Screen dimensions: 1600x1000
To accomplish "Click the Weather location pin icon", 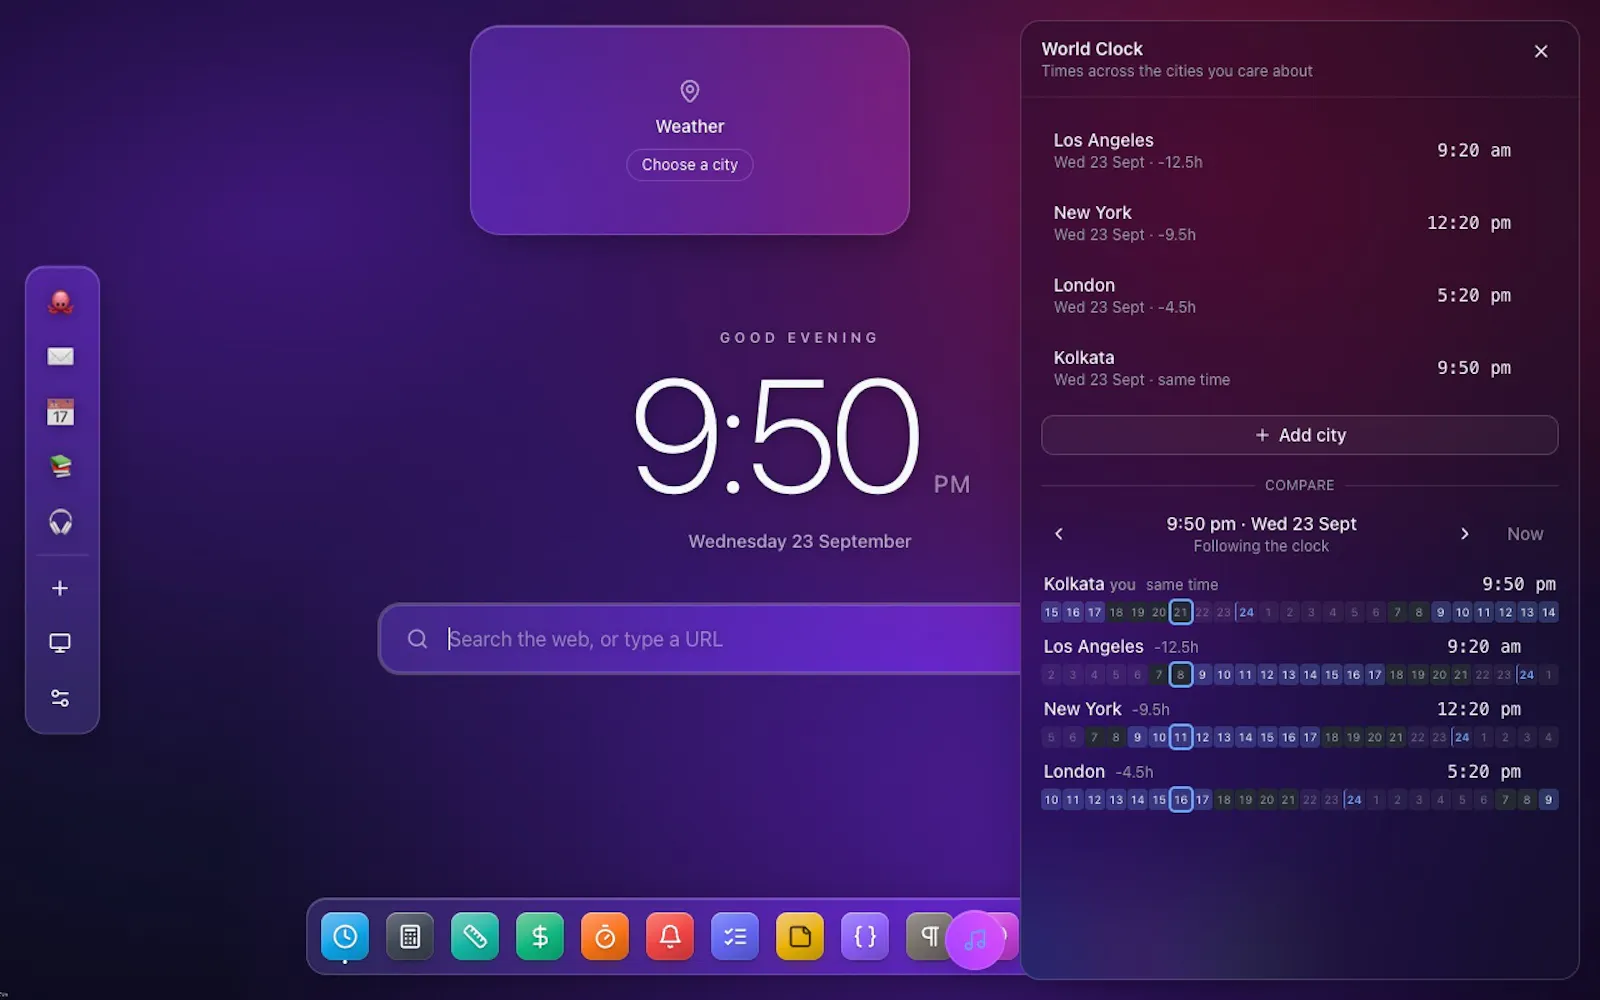I will tap(690, 91).
